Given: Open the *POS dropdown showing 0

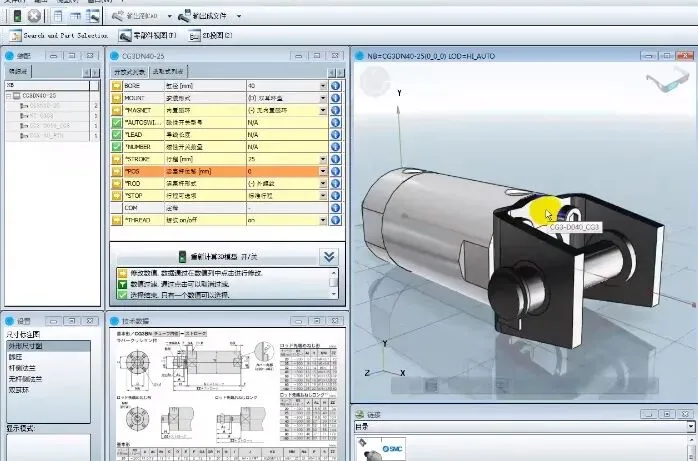Looking at the screenshot, I should (323, 171).
